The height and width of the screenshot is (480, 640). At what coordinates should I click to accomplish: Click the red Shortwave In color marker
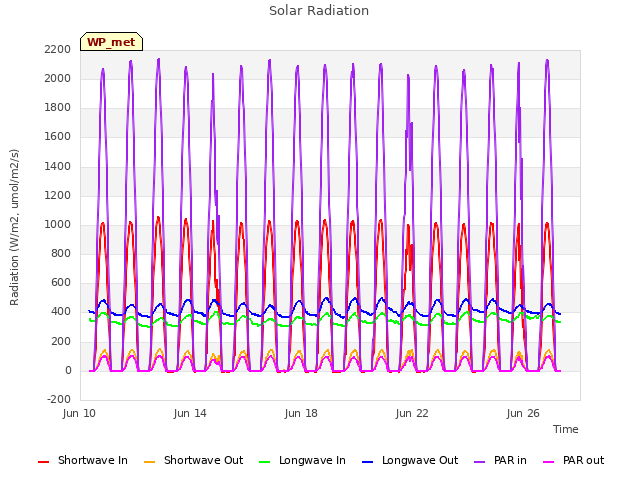tap(43, 462)
